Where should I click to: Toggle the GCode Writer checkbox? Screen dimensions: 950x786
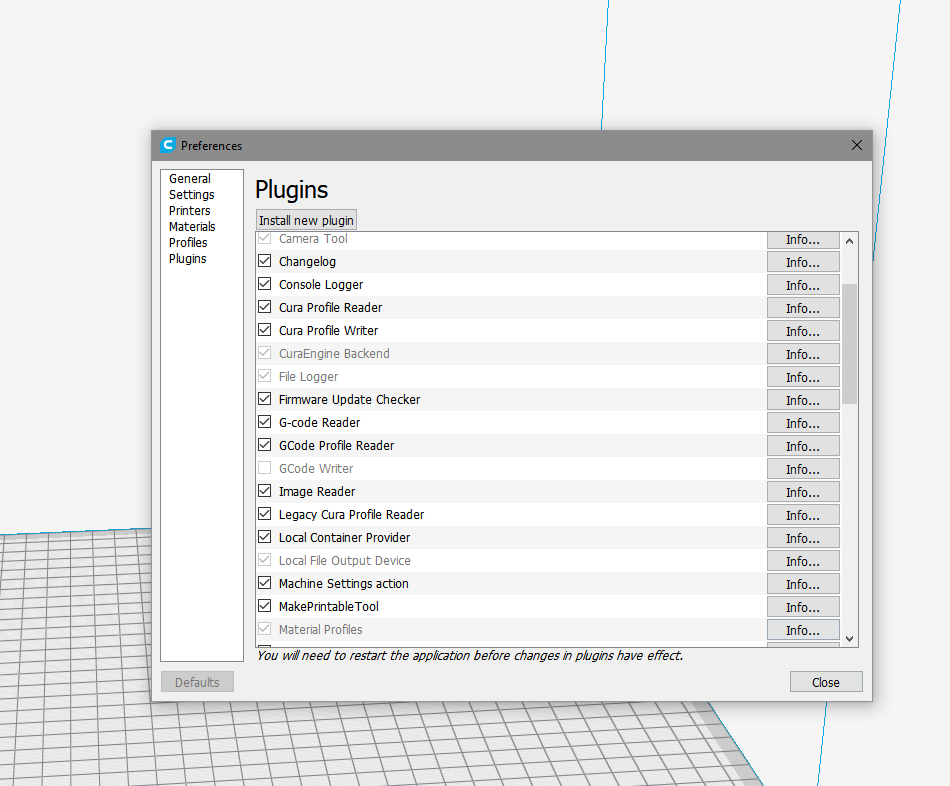[265, 468]
